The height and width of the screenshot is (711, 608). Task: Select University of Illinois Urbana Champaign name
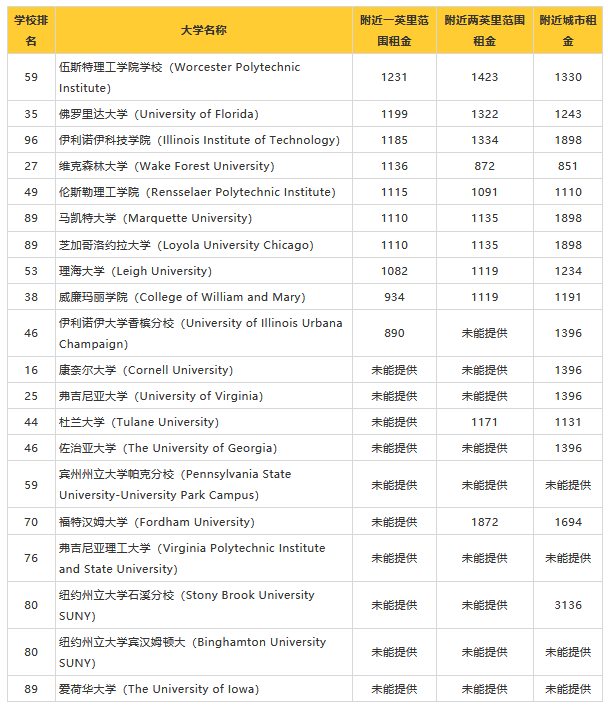(x=204, y=333)
